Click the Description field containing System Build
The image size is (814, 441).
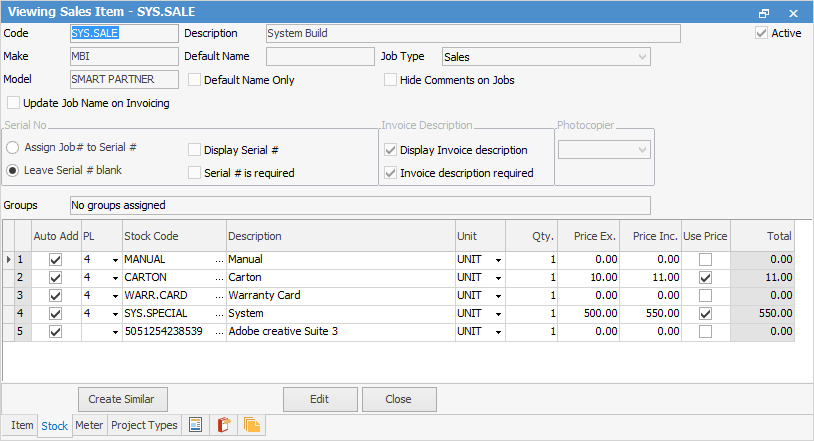point(472,33)
